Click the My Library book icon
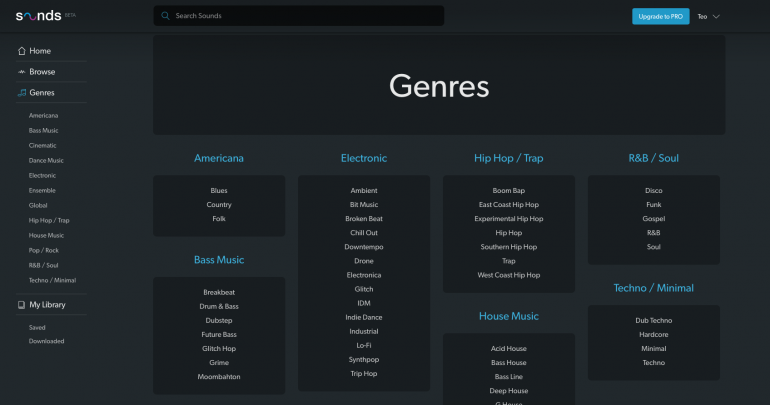The width and height of the screenshot is (770, 405). coord(22,305)
